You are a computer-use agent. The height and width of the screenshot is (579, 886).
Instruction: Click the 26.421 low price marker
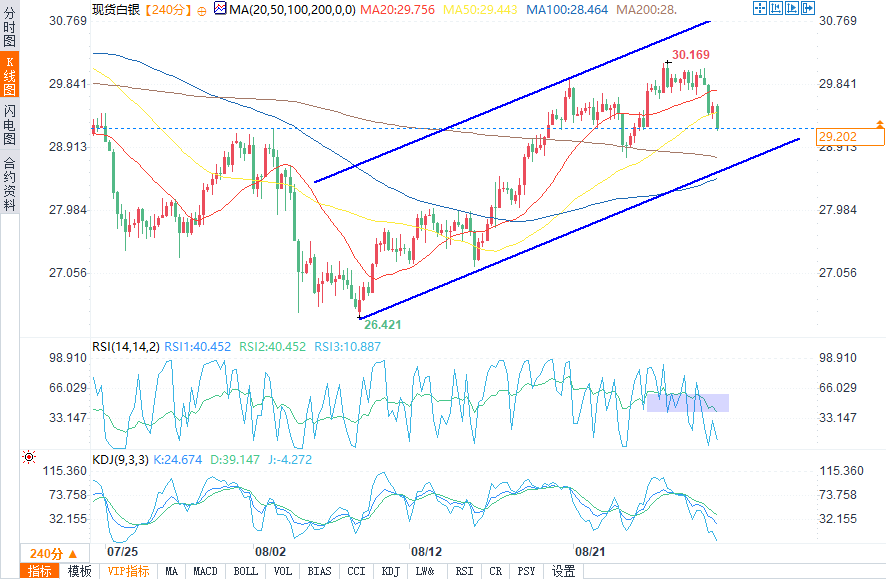click(383, 324)
